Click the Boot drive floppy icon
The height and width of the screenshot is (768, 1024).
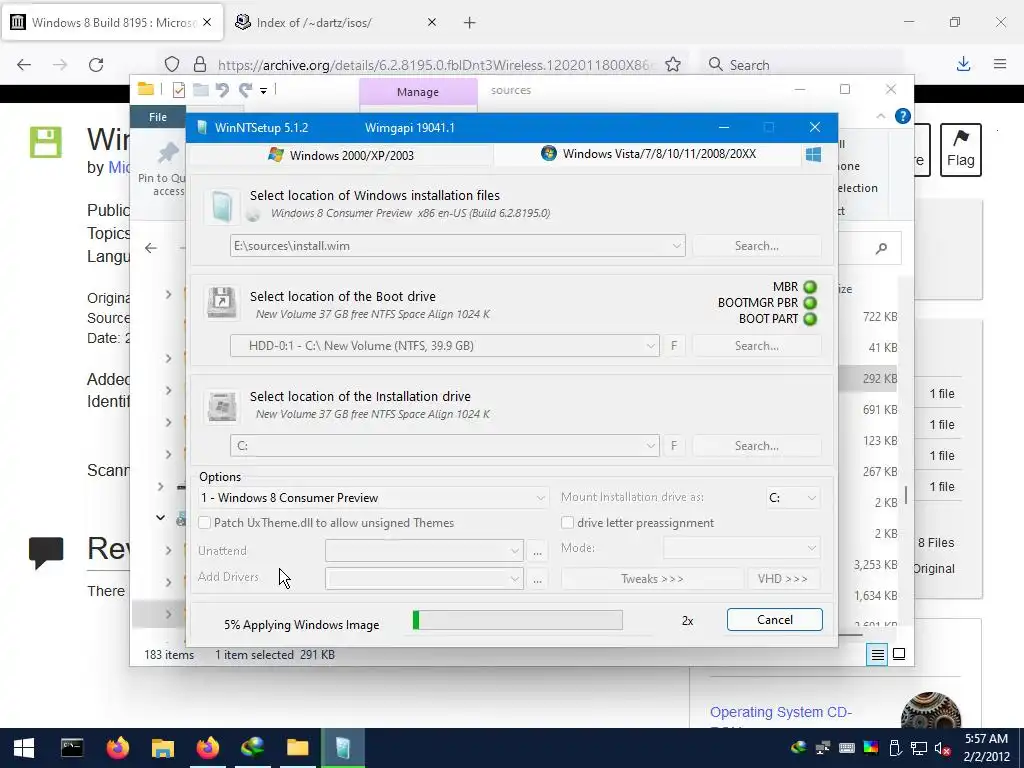(x=221, y=303)
